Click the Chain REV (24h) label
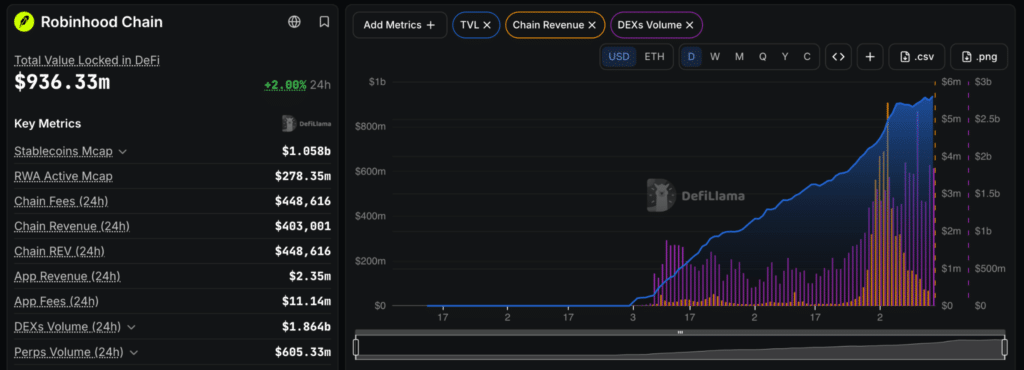Screen dimensions: 1024x370 click(x=59, y=251)
